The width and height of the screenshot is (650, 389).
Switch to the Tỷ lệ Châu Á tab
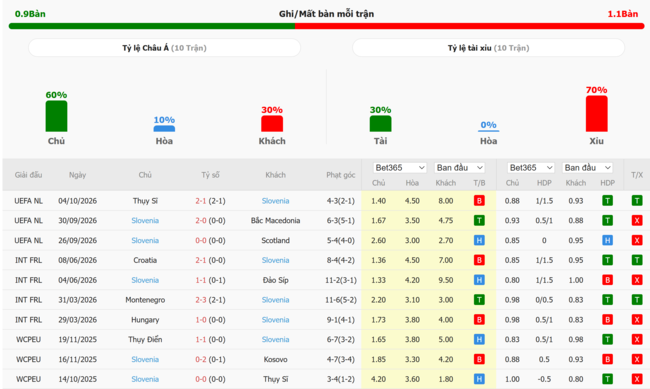point(164,48)
